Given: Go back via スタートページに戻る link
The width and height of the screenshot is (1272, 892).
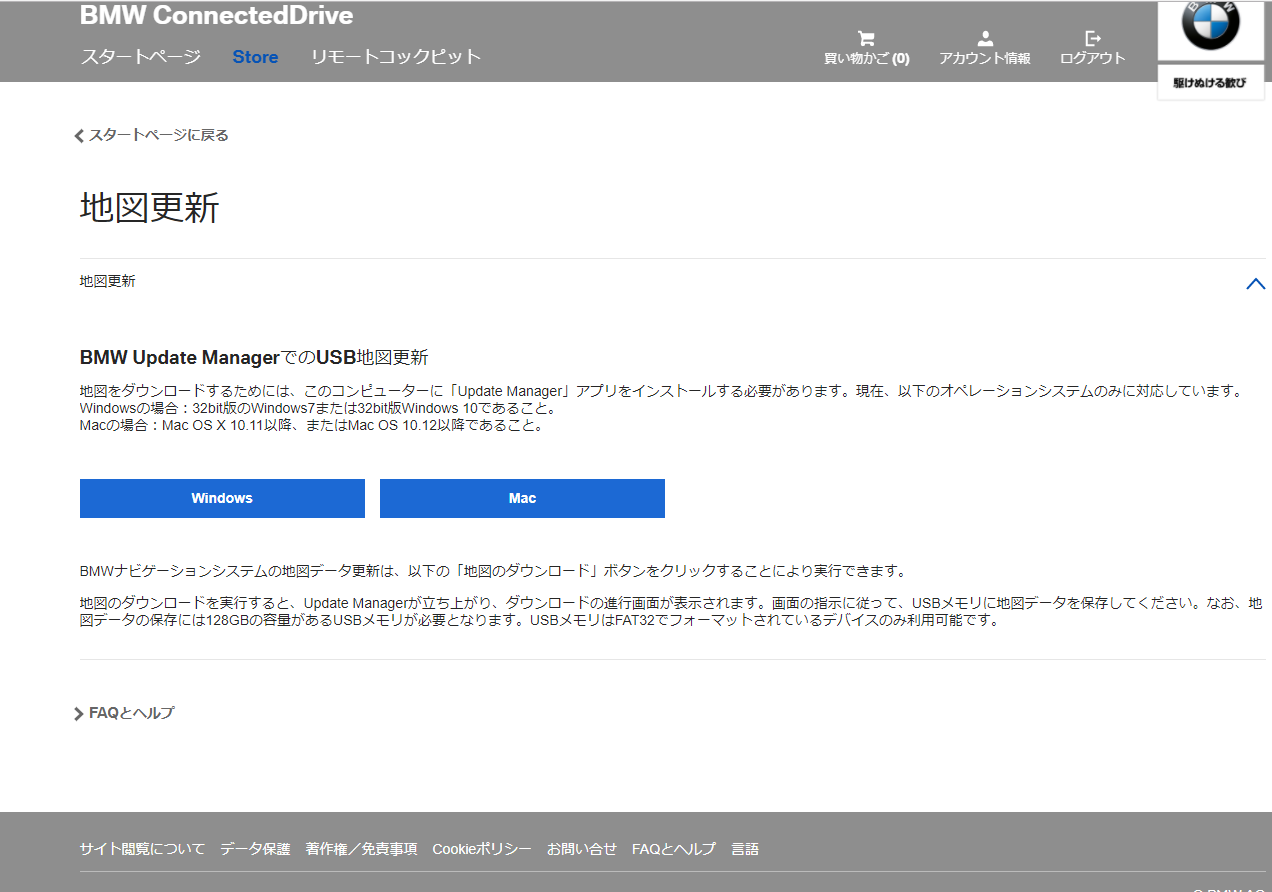Looking at the screenshot, I should point(152,135).
